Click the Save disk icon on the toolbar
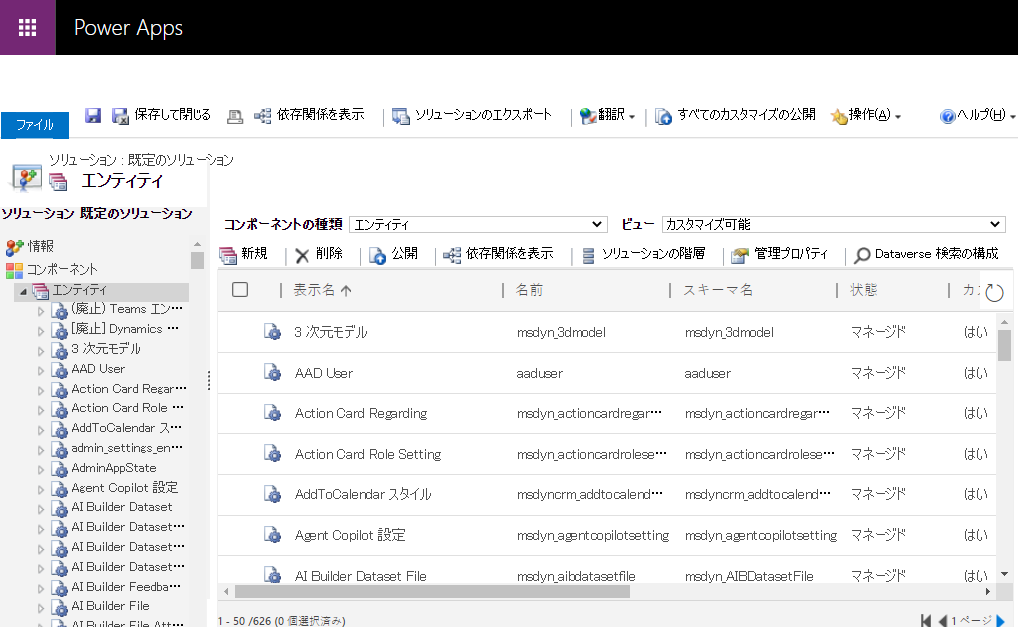The image size is (1018, 627). (92, 115)
